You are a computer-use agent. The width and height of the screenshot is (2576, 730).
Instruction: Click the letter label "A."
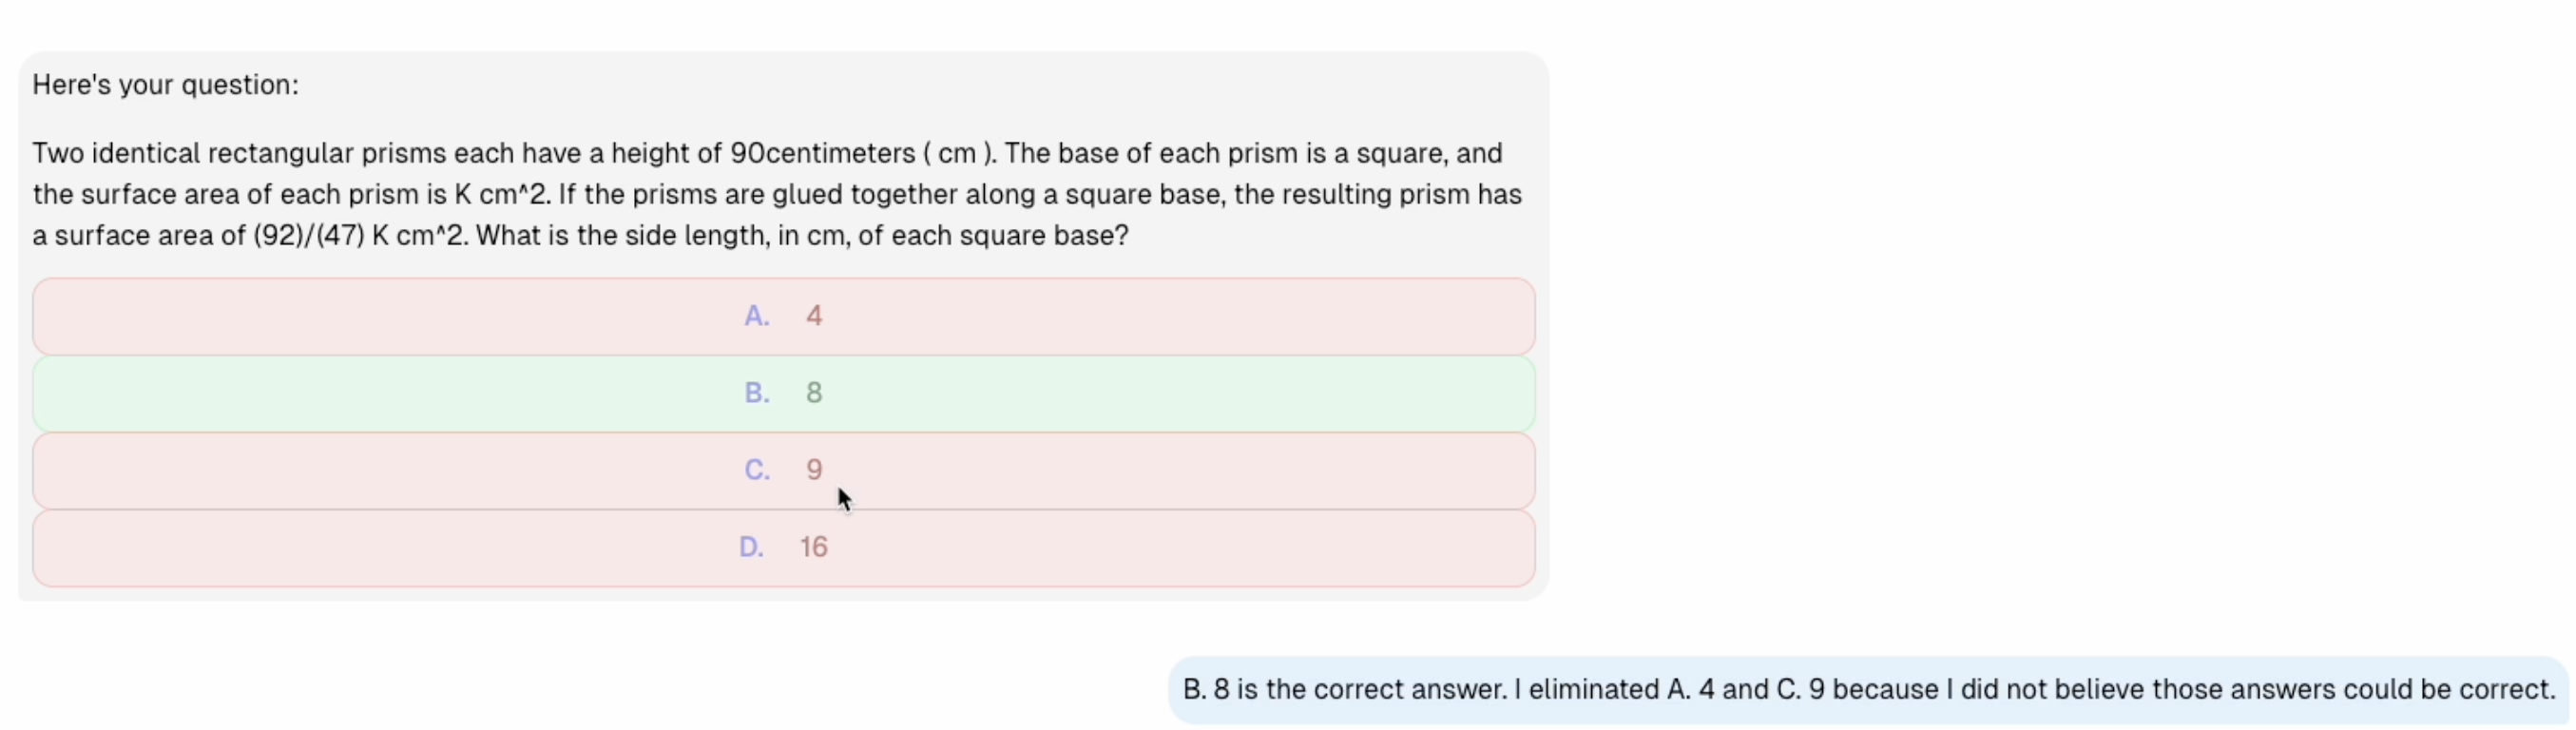click(757, 316)
